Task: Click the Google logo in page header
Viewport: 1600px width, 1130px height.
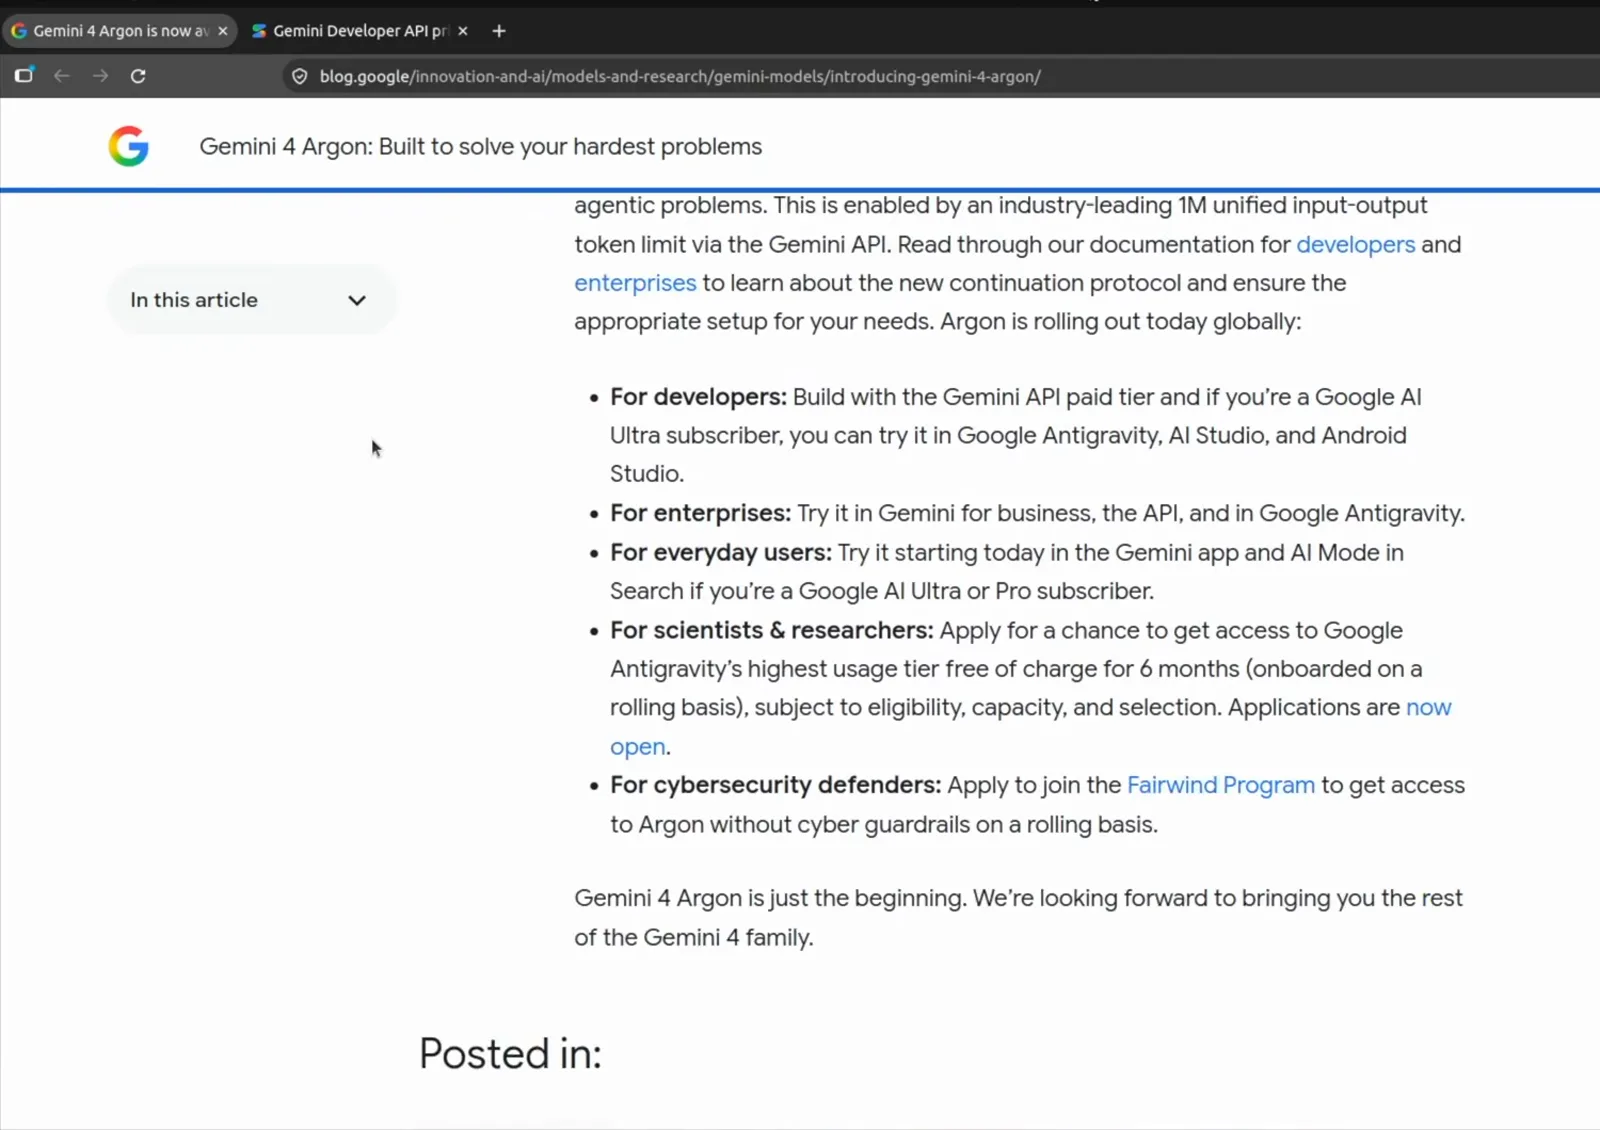Action: (x=129, y=146)
